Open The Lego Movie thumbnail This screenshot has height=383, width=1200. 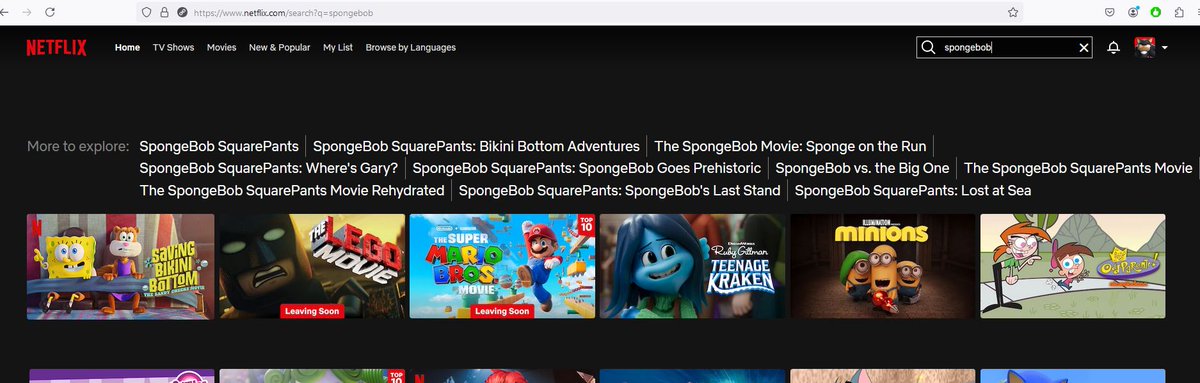point(312,266)
